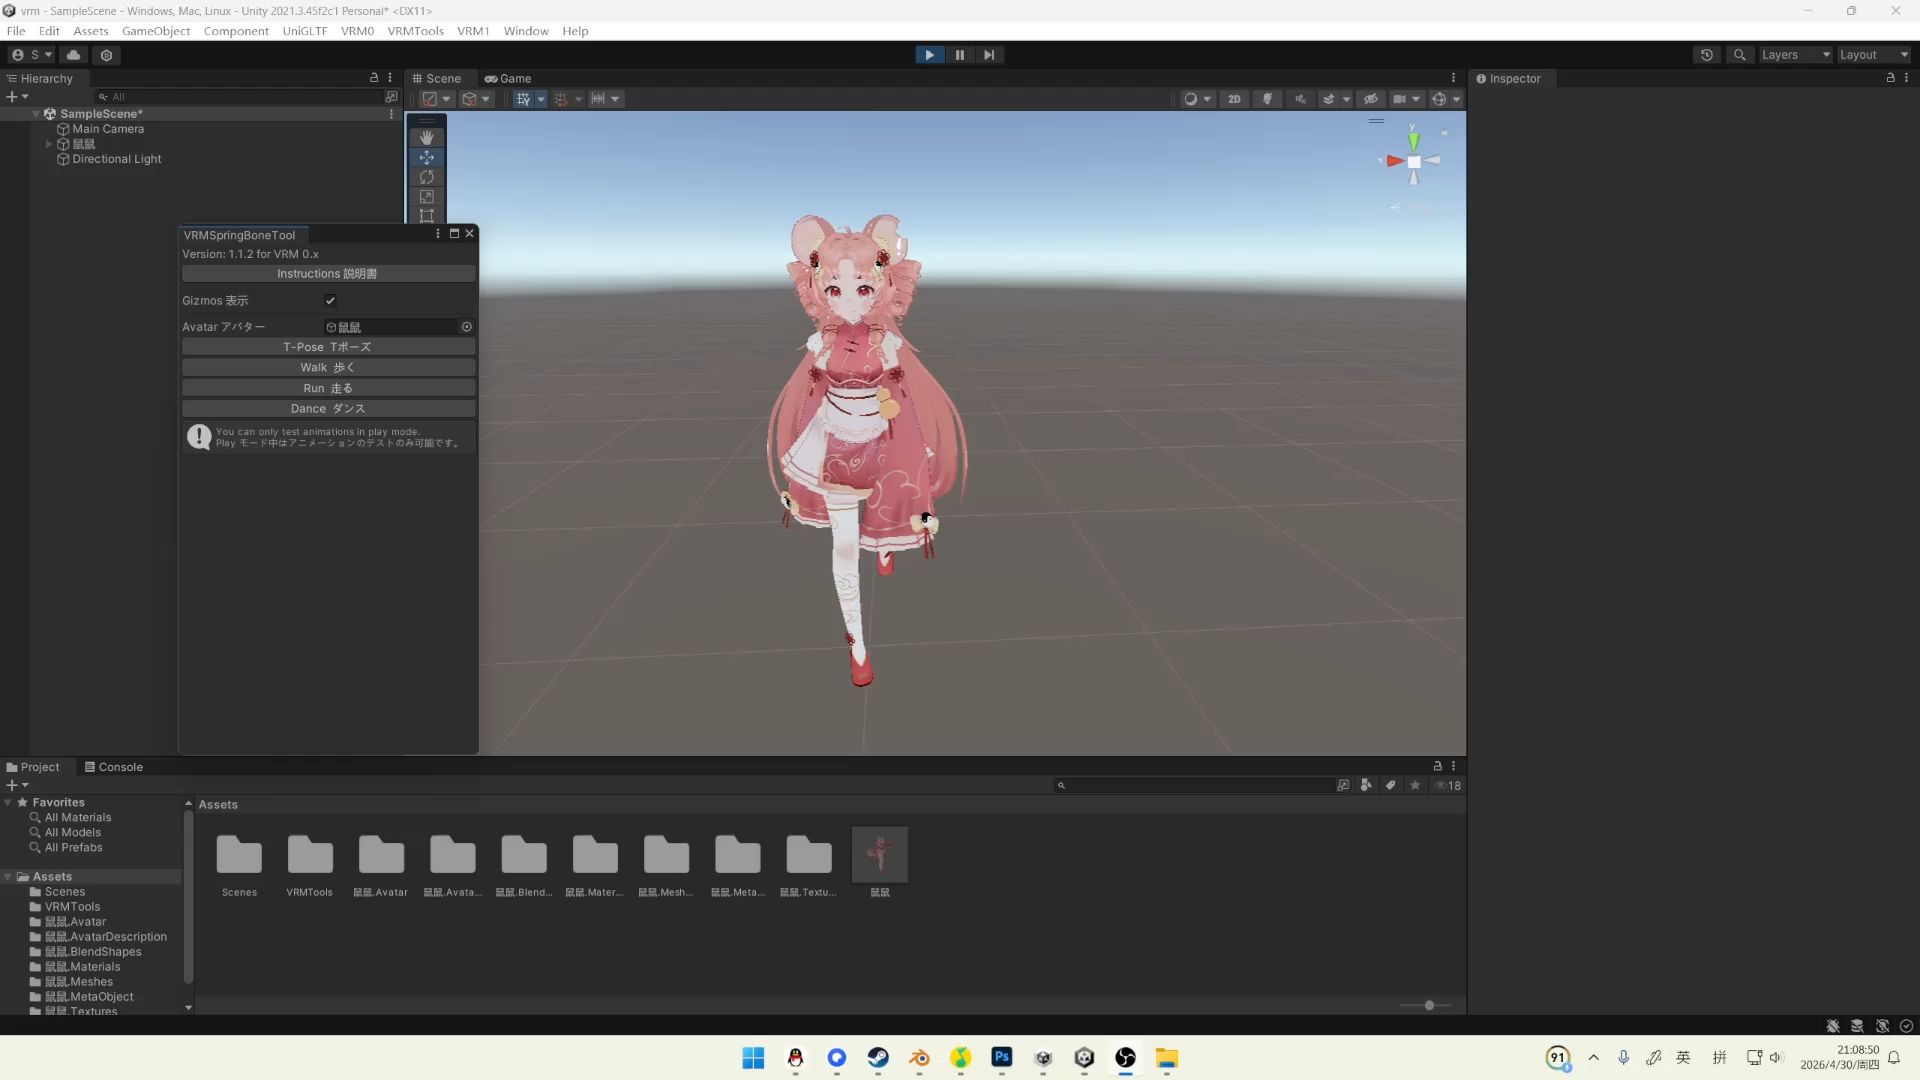The height and width of the screenshot is (1080, 1920).
Task: Open the UniGLTF menu
Action: pos(305,31)
